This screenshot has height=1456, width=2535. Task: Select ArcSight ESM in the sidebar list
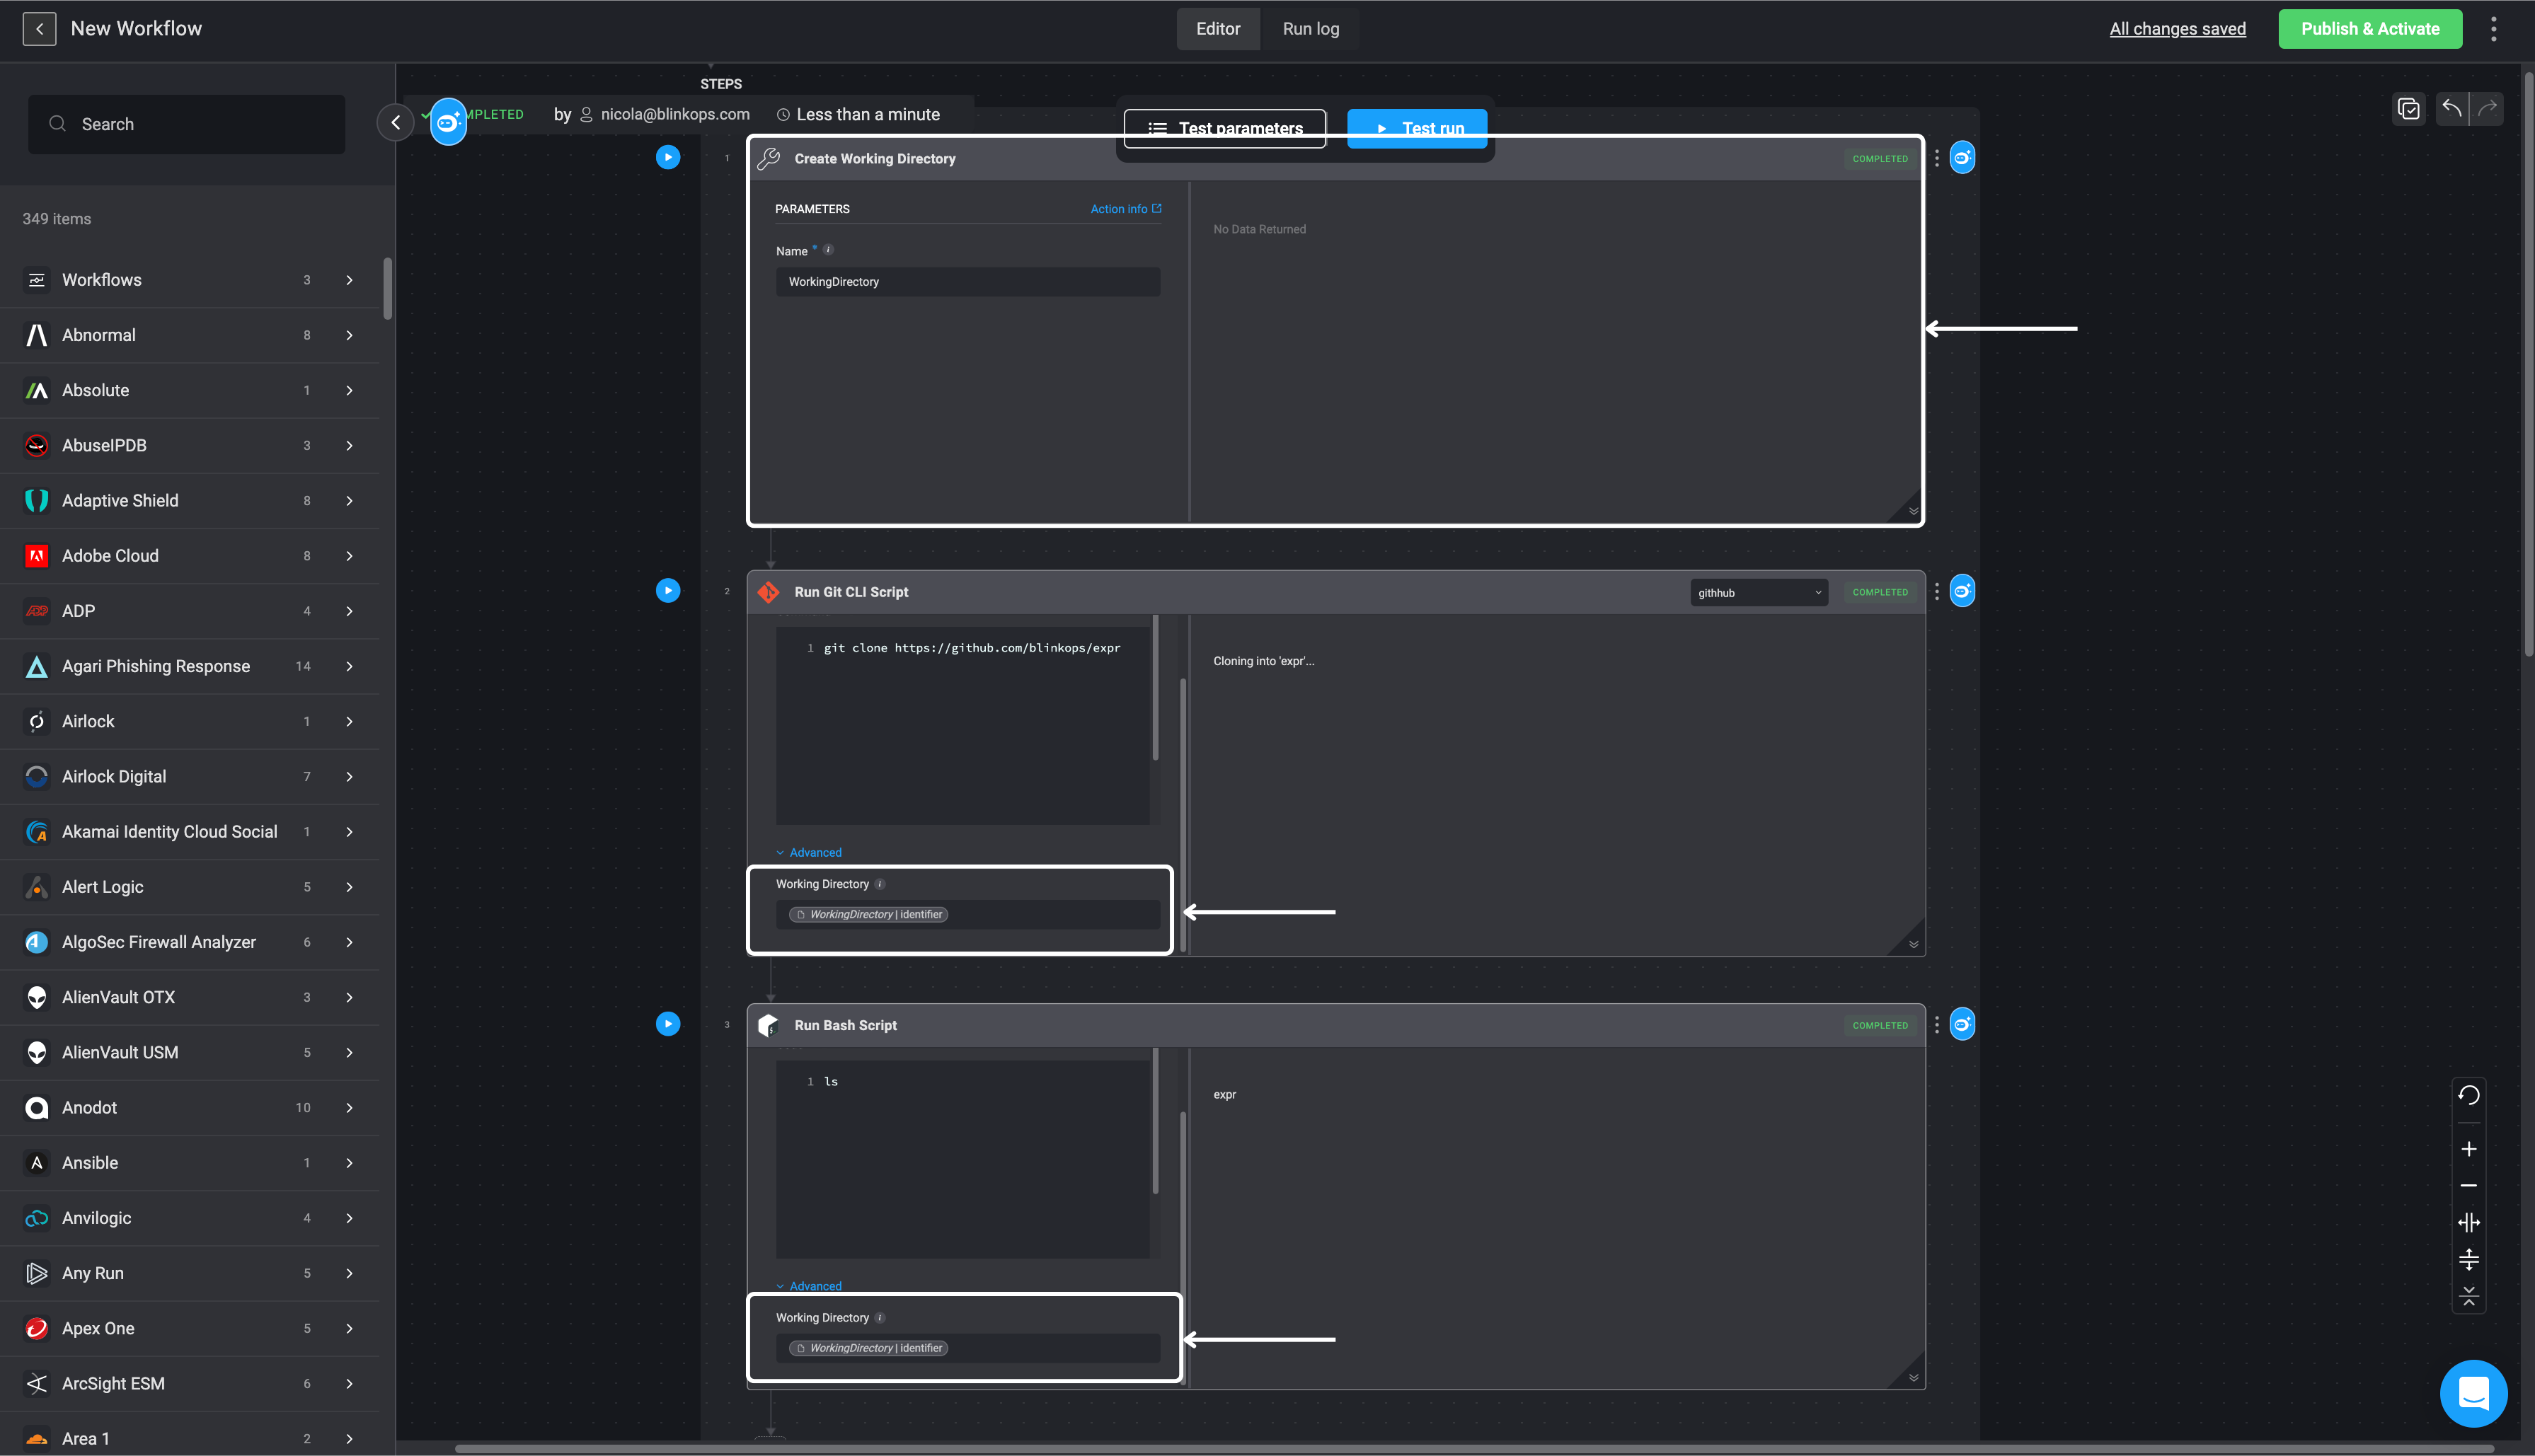190,1383
